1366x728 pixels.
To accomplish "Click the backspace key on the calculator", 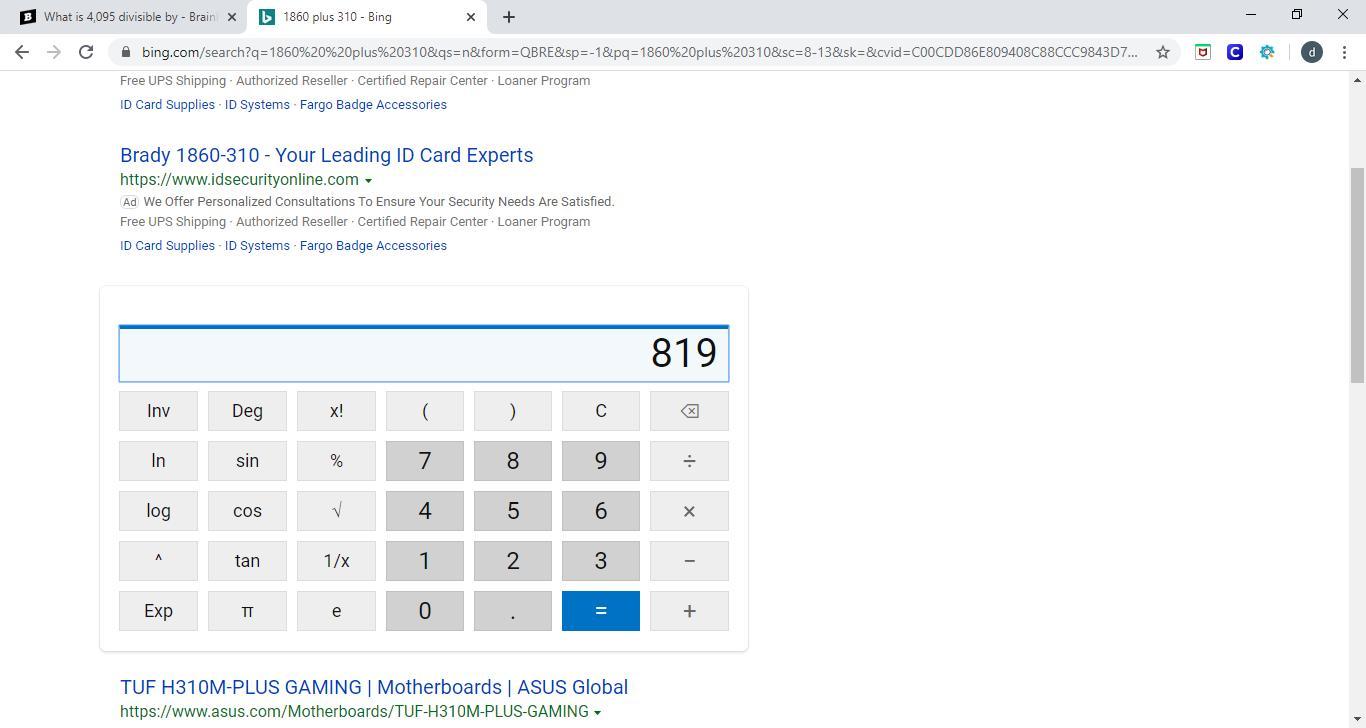I will (x=689, y=411).
